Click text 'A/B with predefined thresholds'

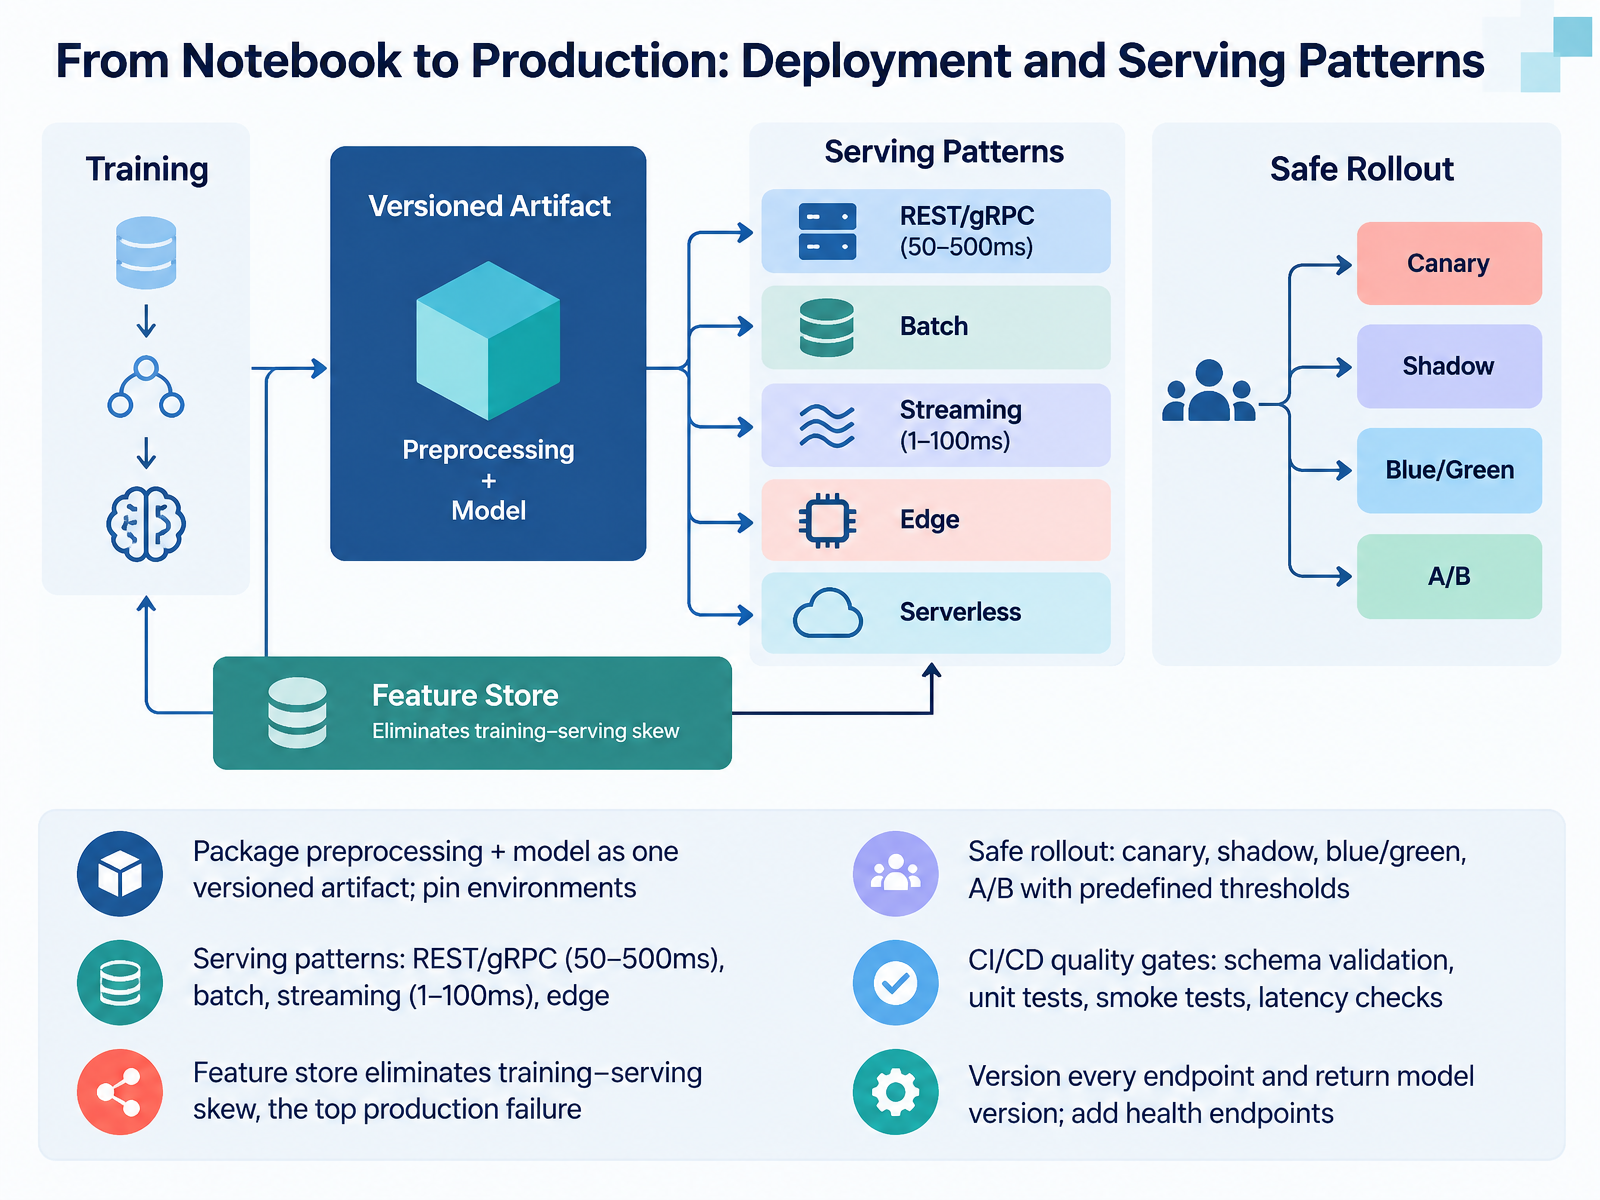click(1159, 889)
